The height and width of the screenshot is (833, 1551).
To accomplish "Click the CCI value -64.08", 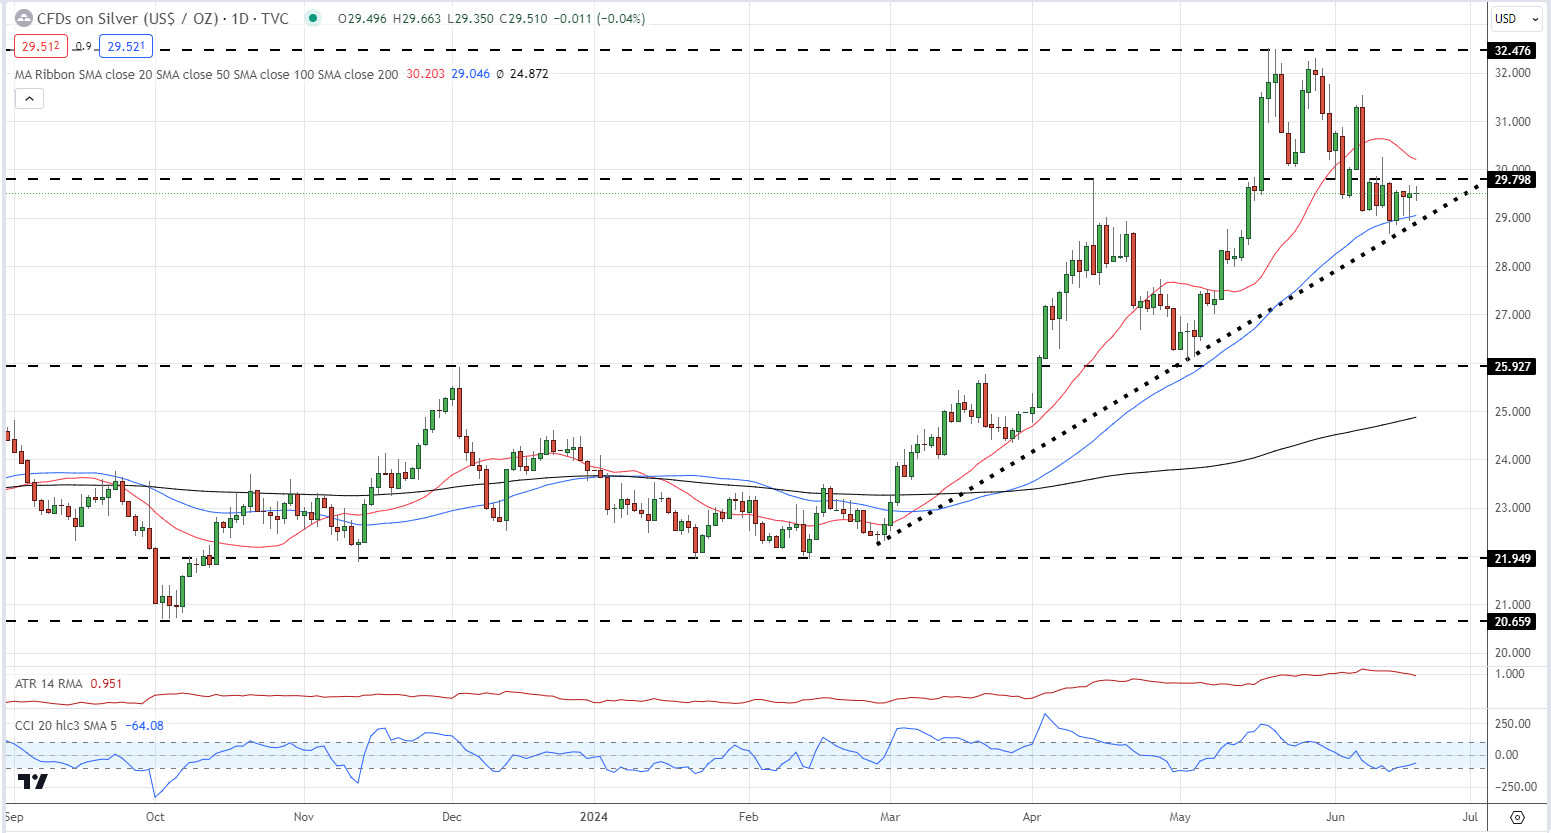I will tap(146, 725).
